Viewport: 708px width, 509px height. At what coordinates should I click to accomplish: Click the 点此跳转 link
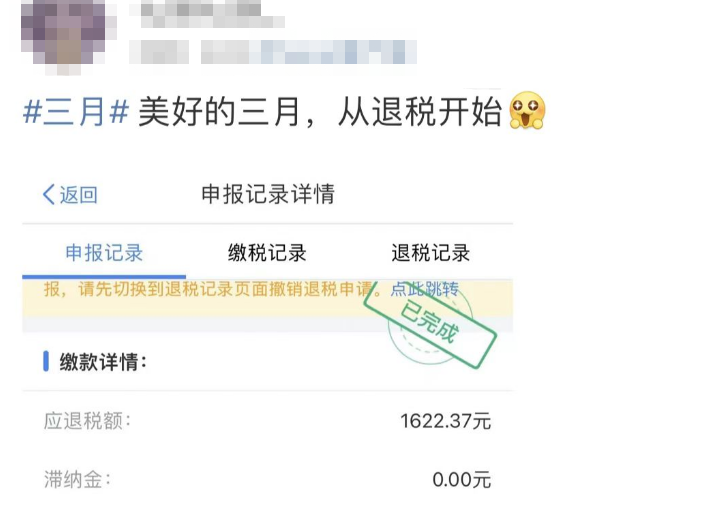coord(424,289)
